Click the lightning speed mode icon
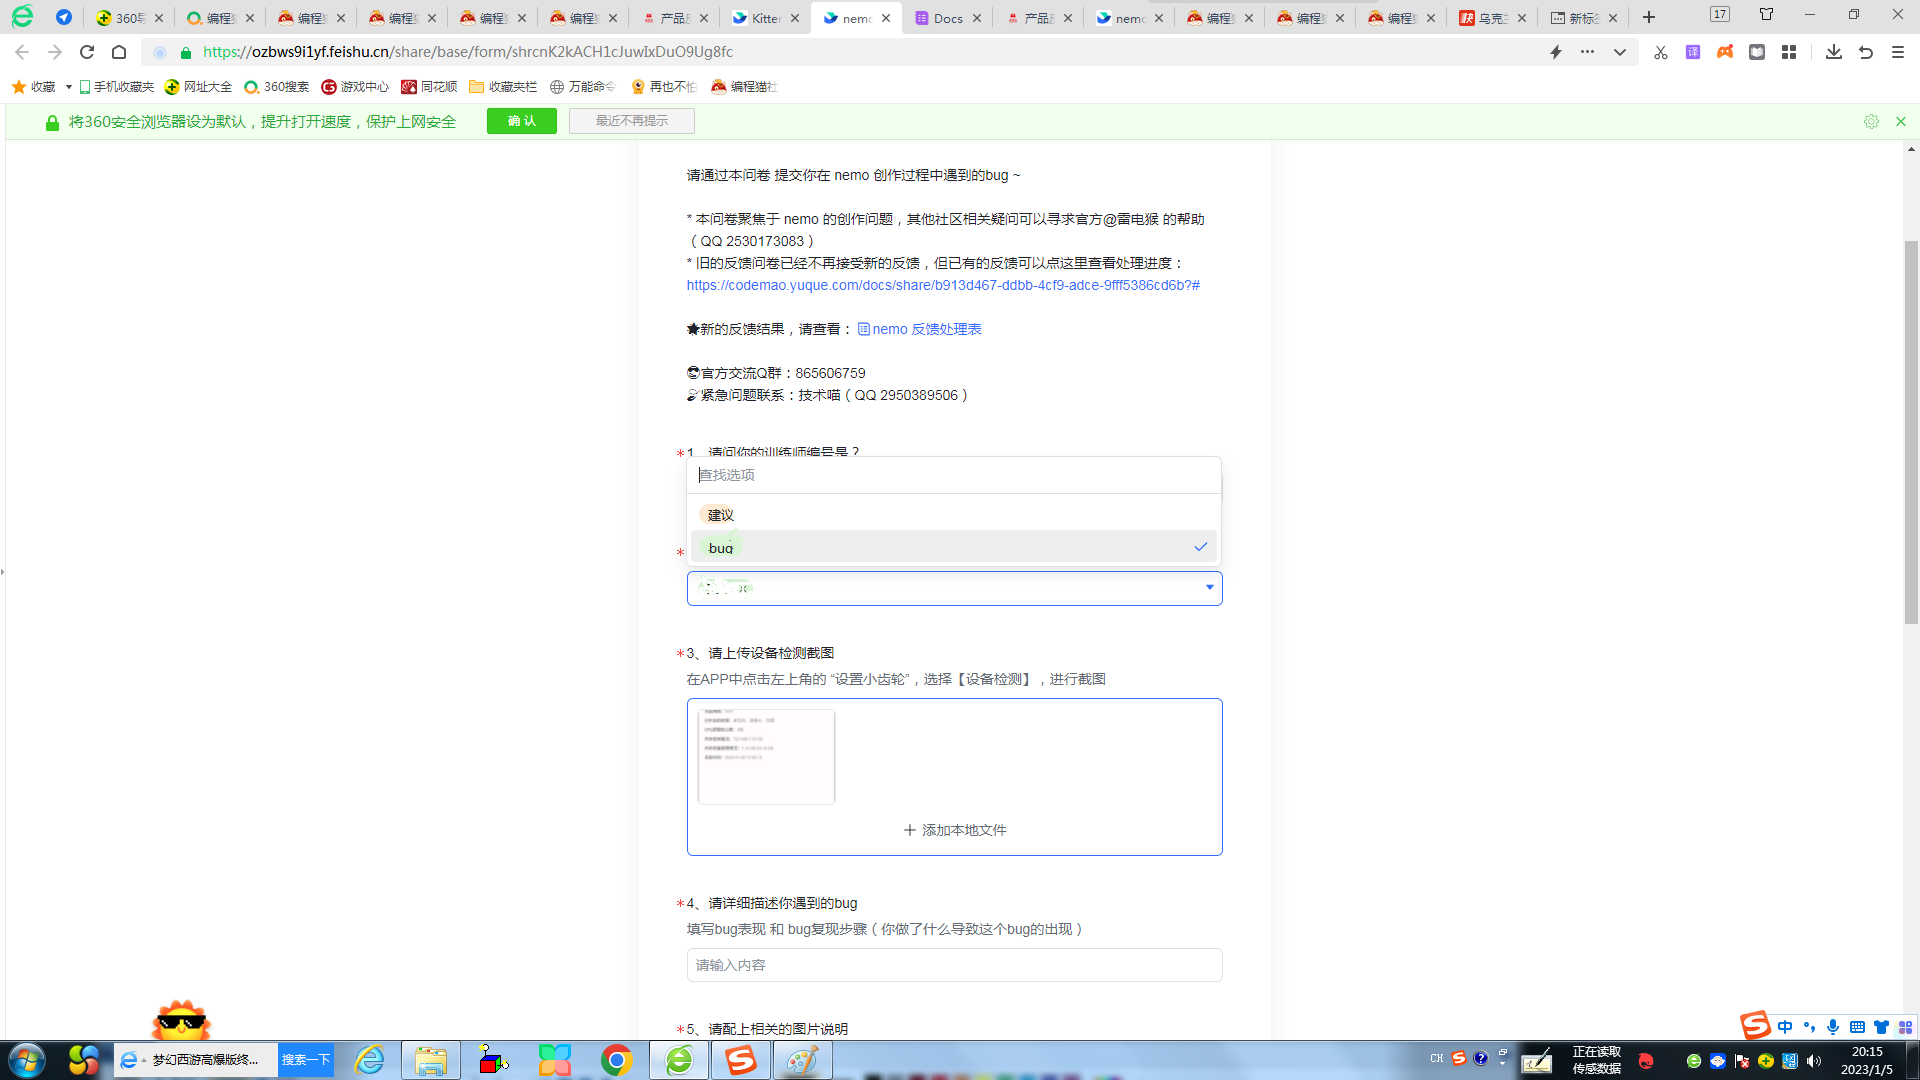Viewport: 1920px width, 1080px height. [x=1556, y=52]
